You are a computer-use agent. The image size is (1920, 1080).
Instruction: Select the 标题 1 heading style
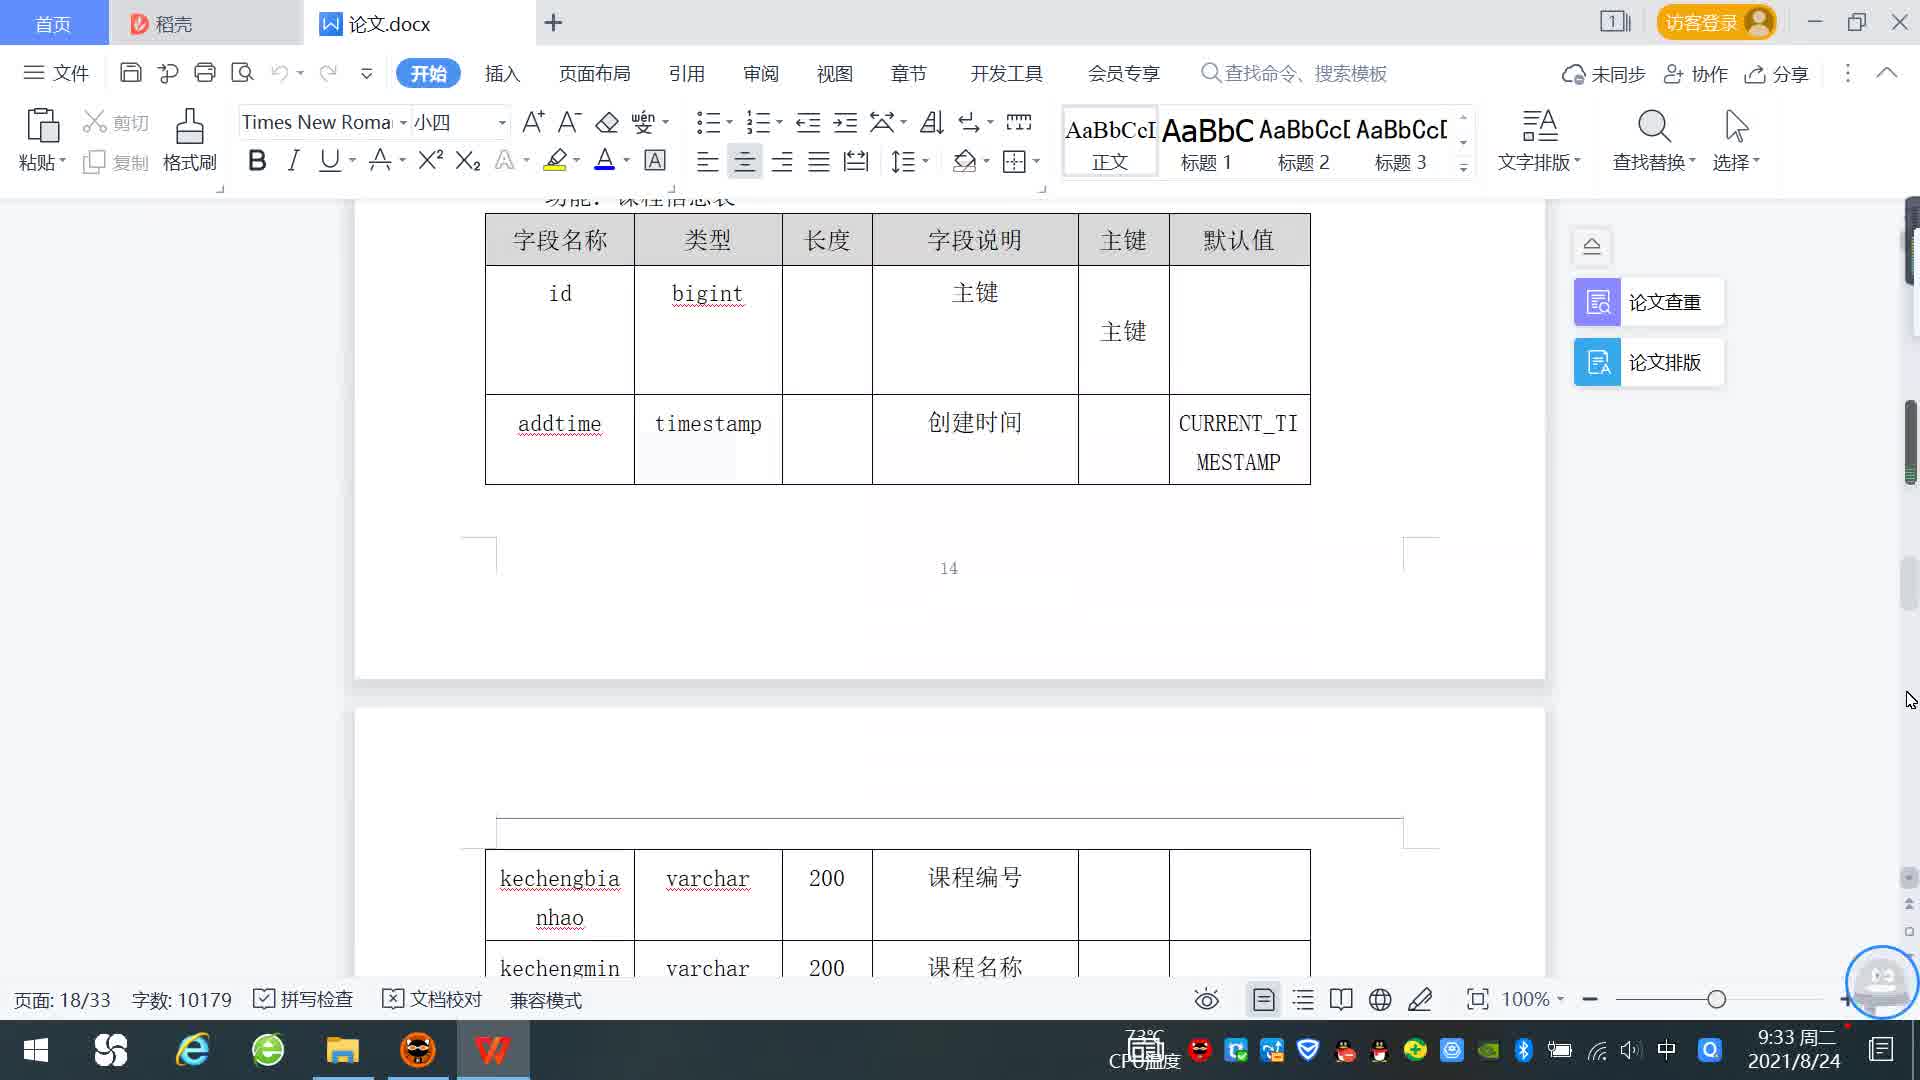click(x=1206, y=141)
